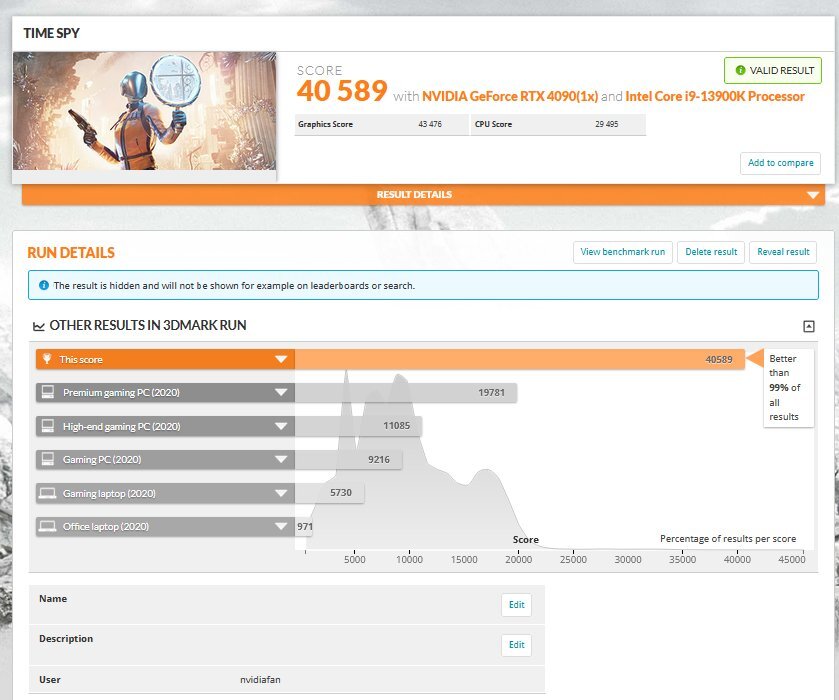
Task: Click the CPU Score value 29 495
Action: (x=606, y=124)
